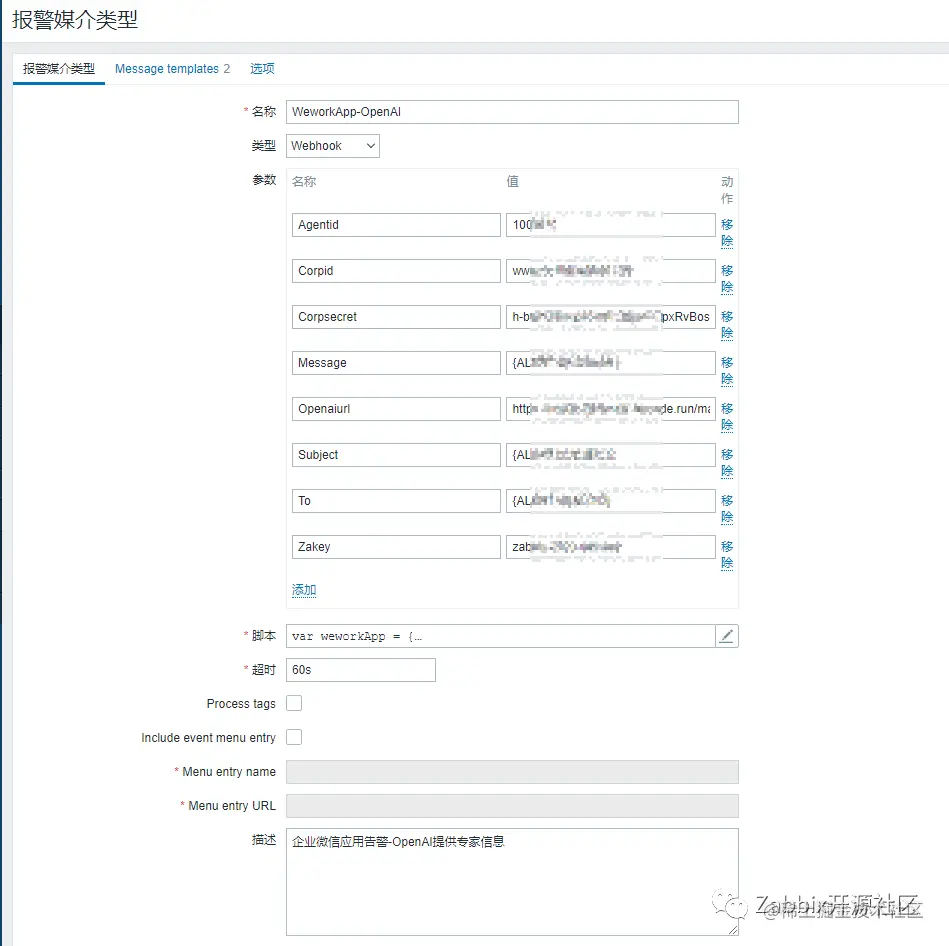Click the Corpsecret value field

pos(611,317)
